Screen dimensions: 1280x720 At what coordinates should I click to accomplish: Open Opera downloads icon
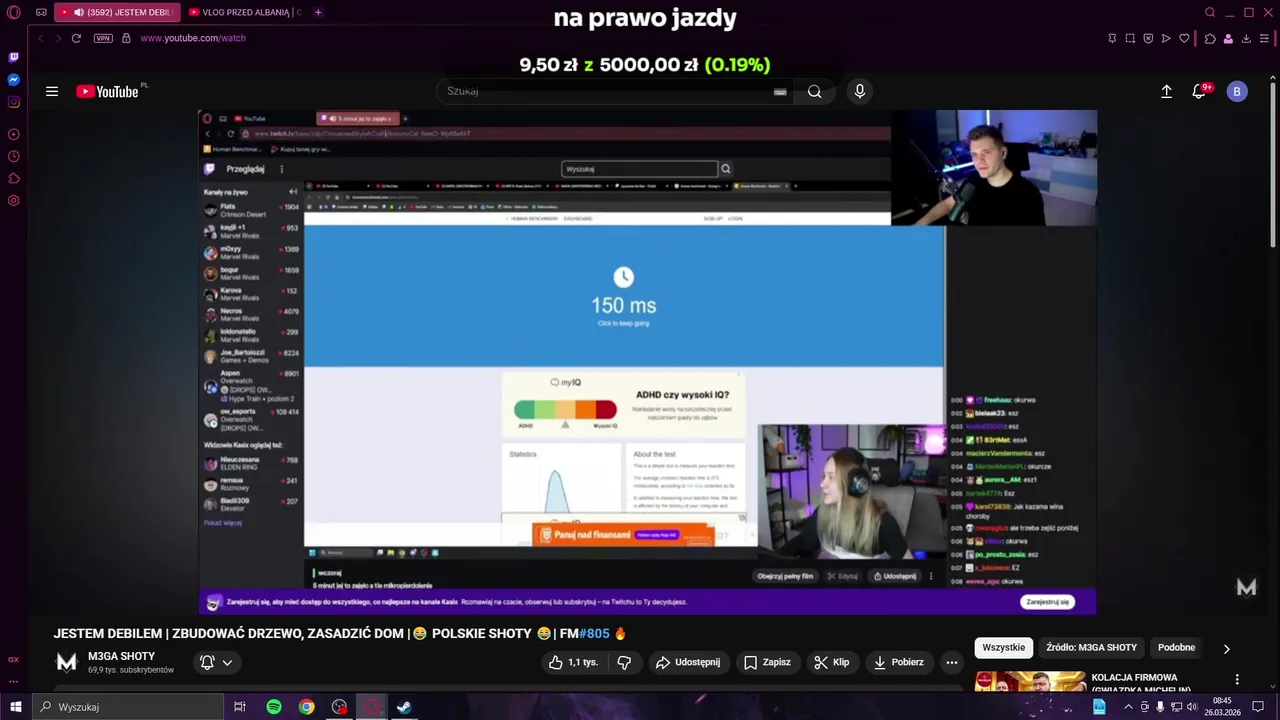click(x=1246, y=38)
